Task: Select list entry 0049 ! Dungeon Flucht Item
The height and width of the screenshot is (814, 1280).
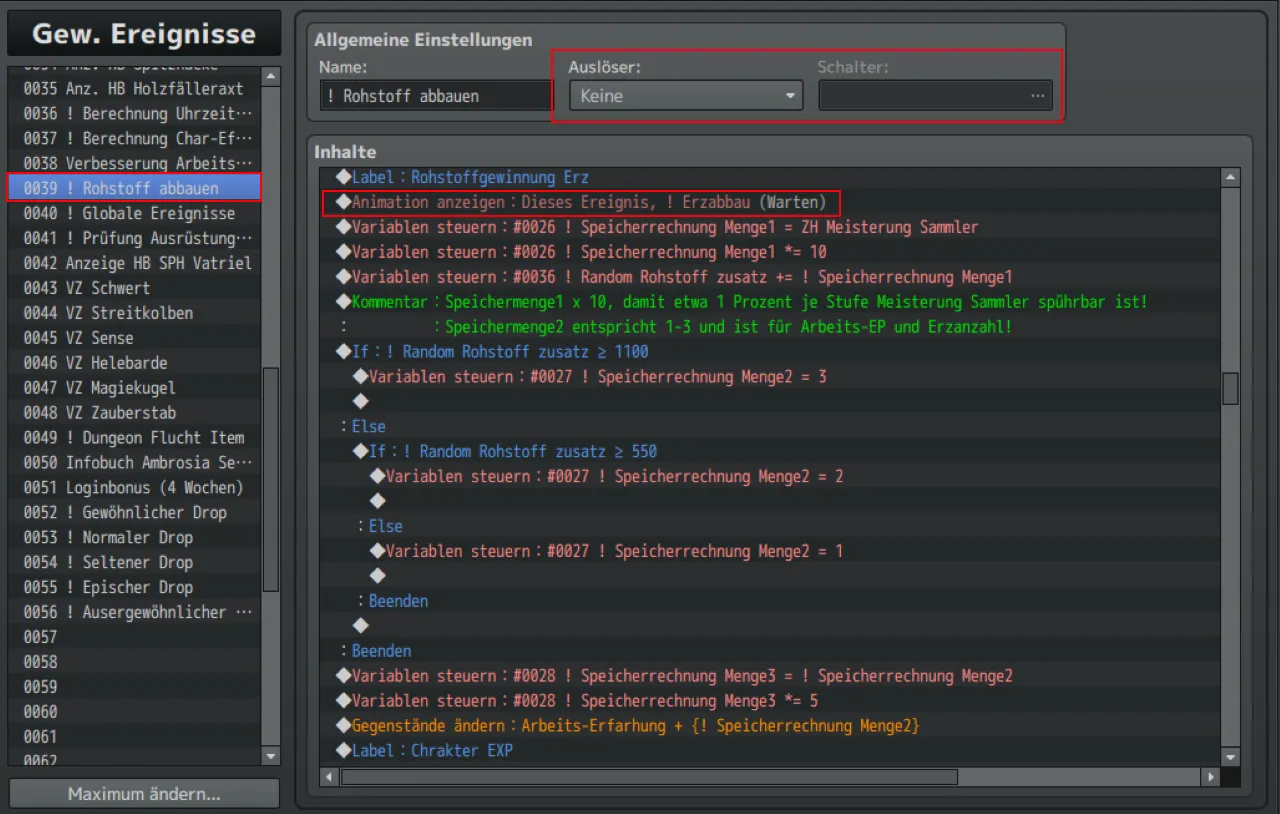Action: click(x=134, y=438)
